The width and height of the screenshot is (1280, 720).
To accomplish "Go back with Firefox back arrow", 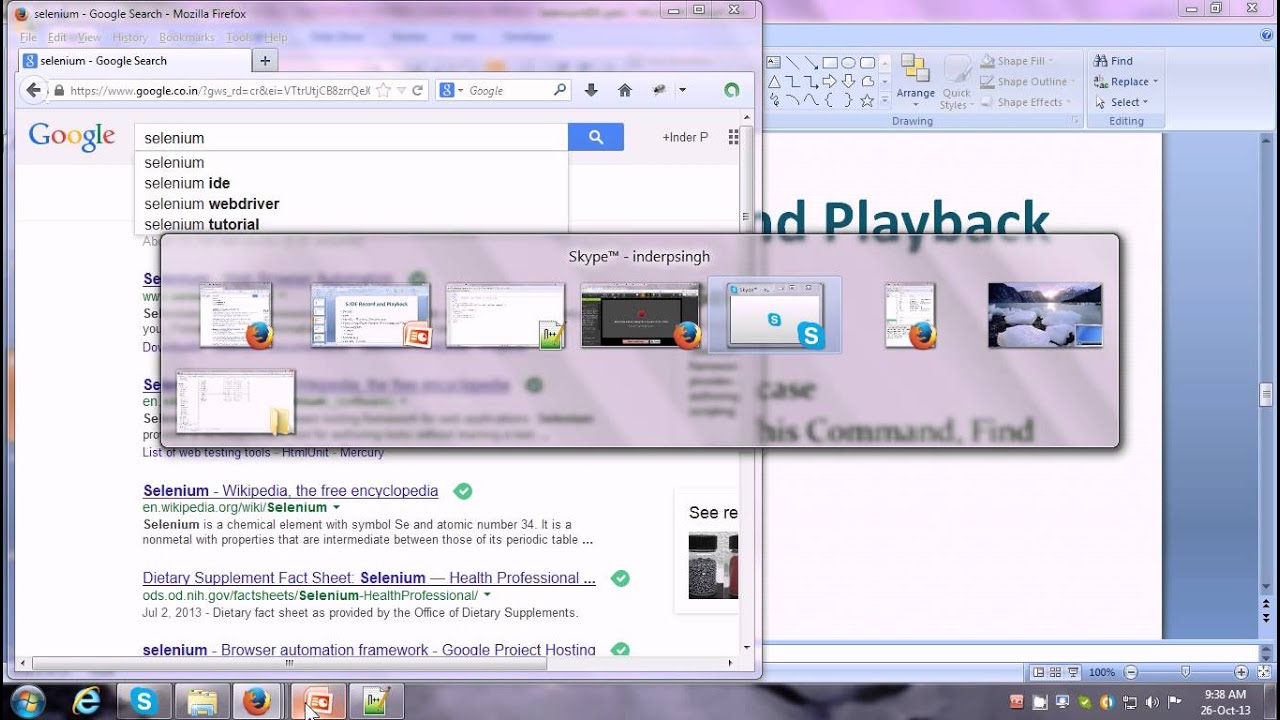I will click(33, 90).
